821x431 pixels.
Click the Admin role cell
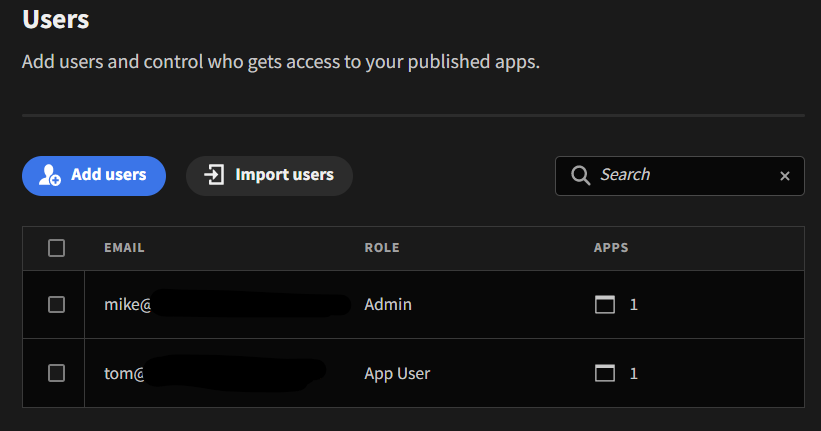387,304
